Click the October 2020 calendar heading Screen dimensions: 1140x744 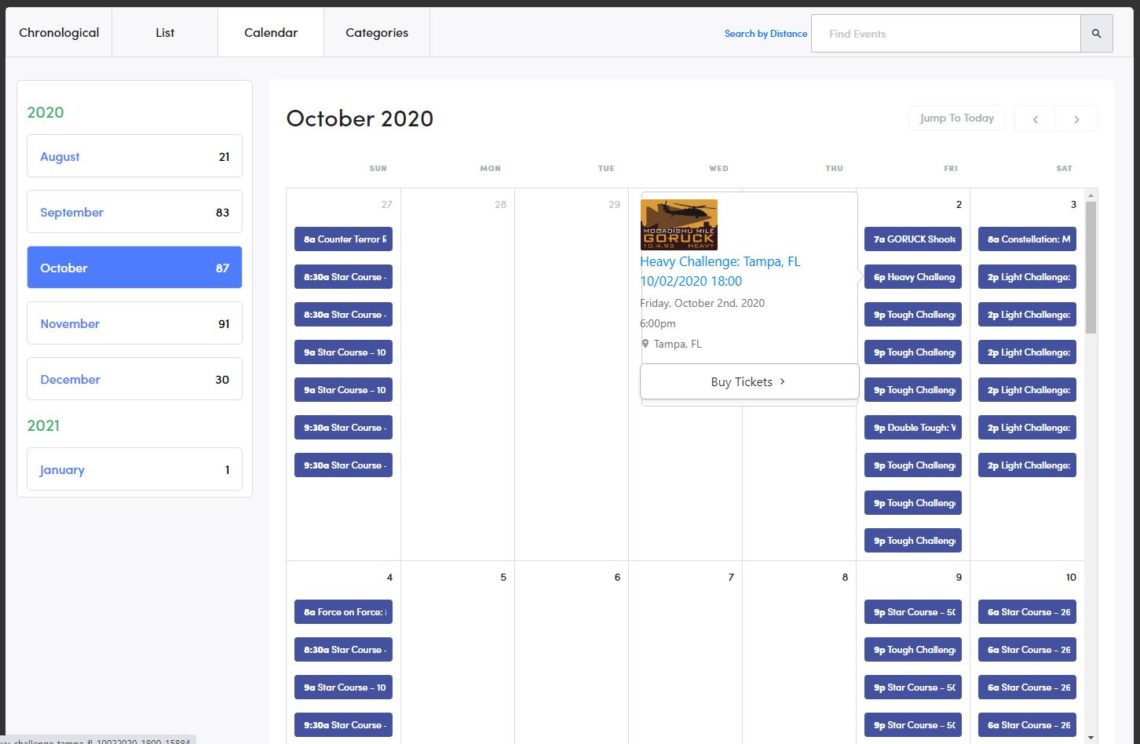[360, 119]
